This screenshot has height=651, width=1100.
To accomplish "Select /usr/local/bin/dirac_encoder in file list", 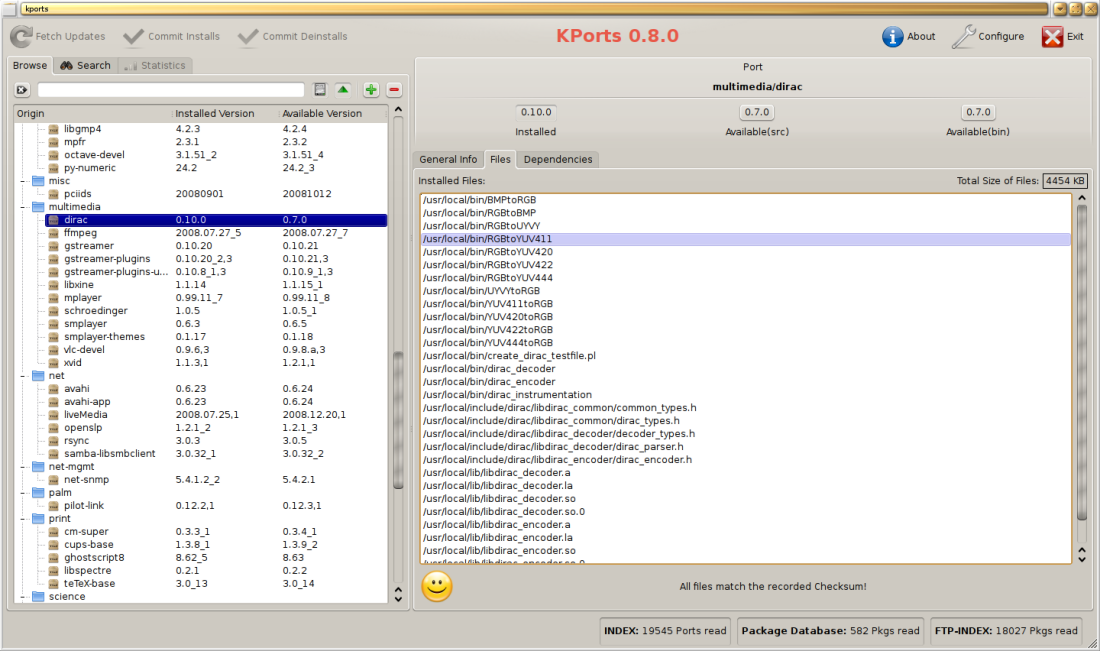I will [x=746, y=382].
